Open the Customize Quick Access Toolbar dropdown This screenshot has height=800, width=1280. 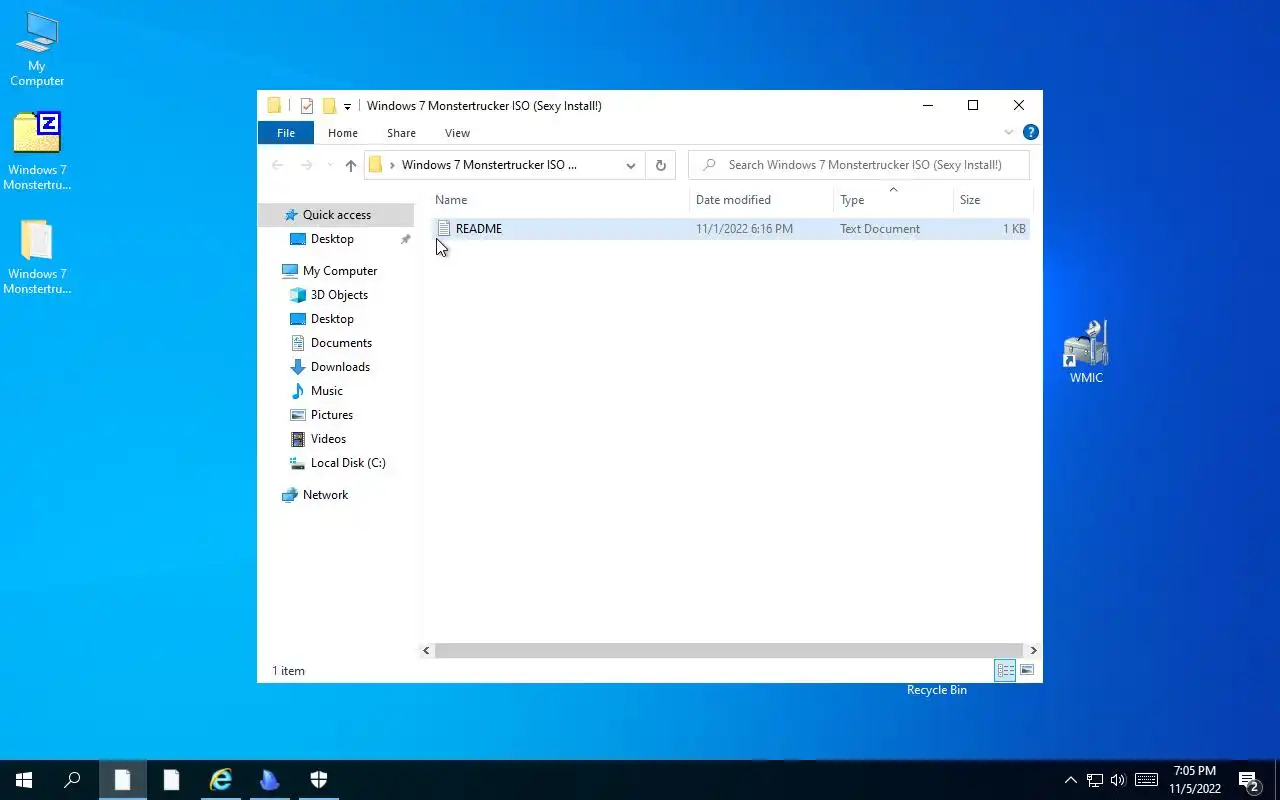pos(347,106)
